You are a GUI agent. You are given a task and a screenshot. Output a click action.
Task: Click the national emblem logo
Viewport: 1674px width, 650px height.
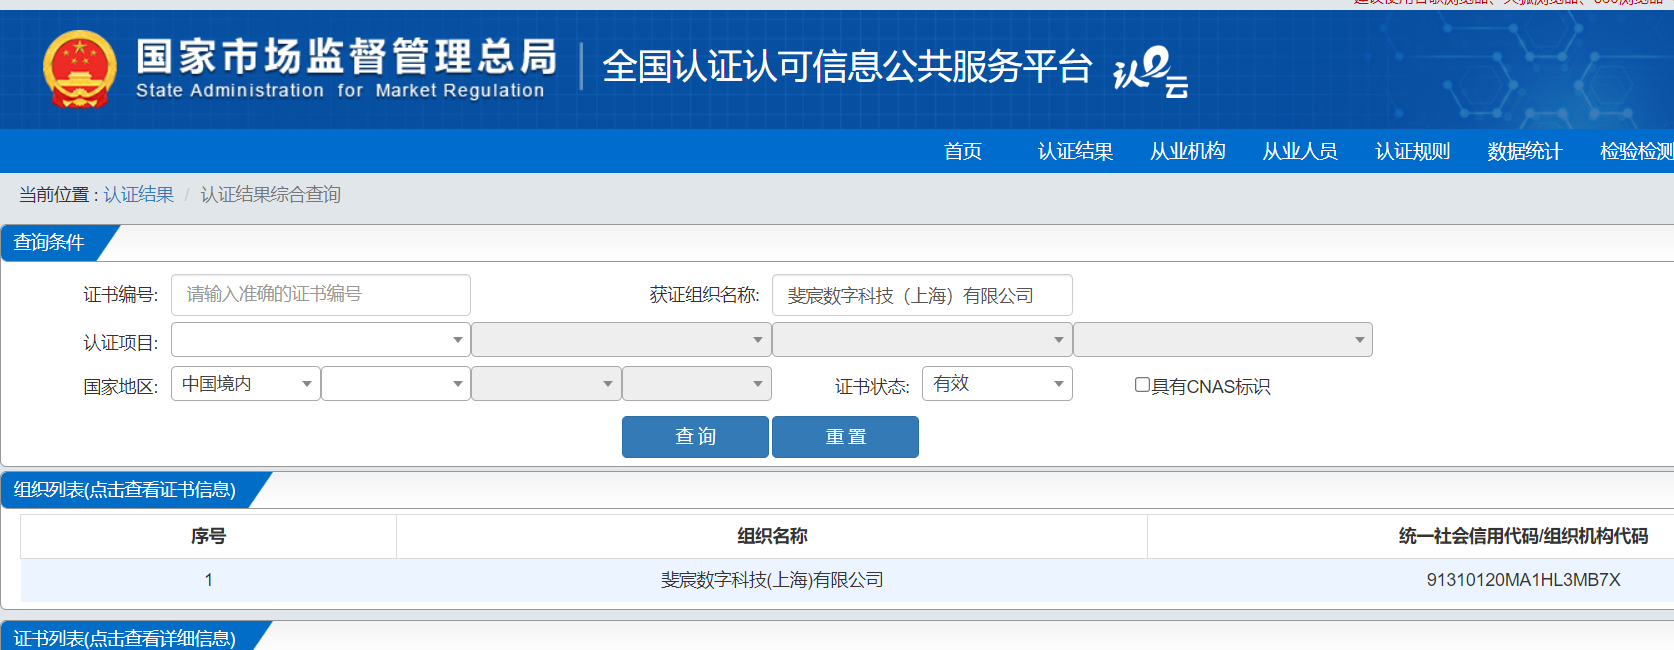click(x=79, y=69)
